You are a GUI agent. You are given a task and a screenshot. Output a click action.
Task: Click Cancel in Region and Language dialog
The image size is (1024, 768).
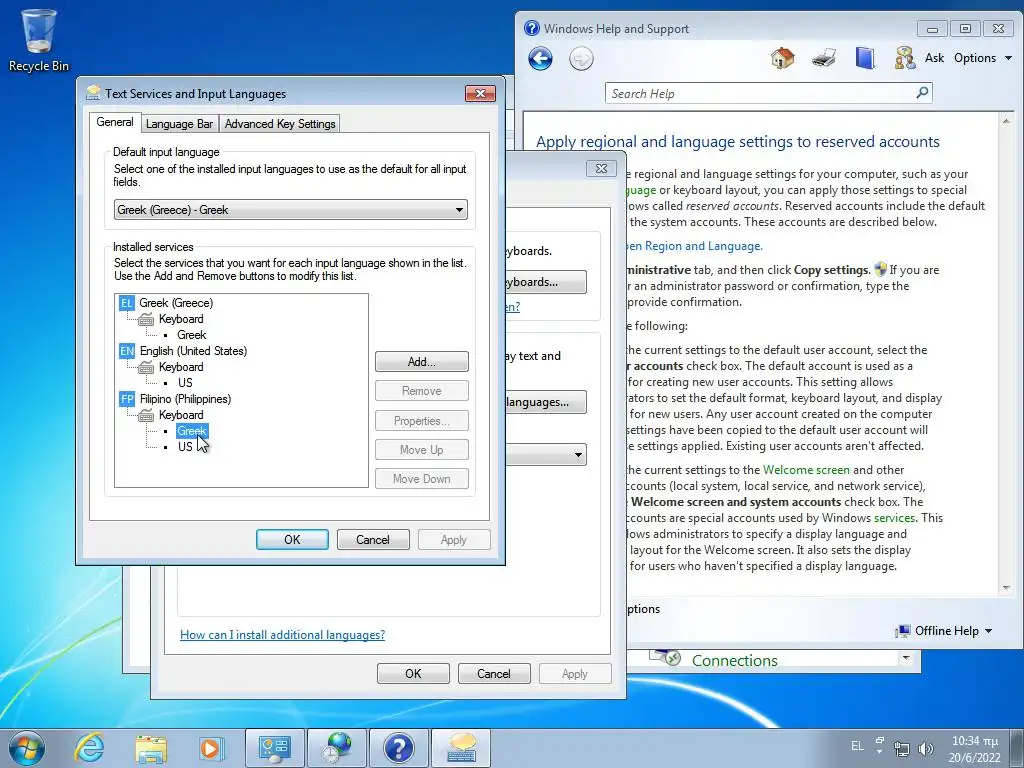pyautogui.click(x=494, y=673)
